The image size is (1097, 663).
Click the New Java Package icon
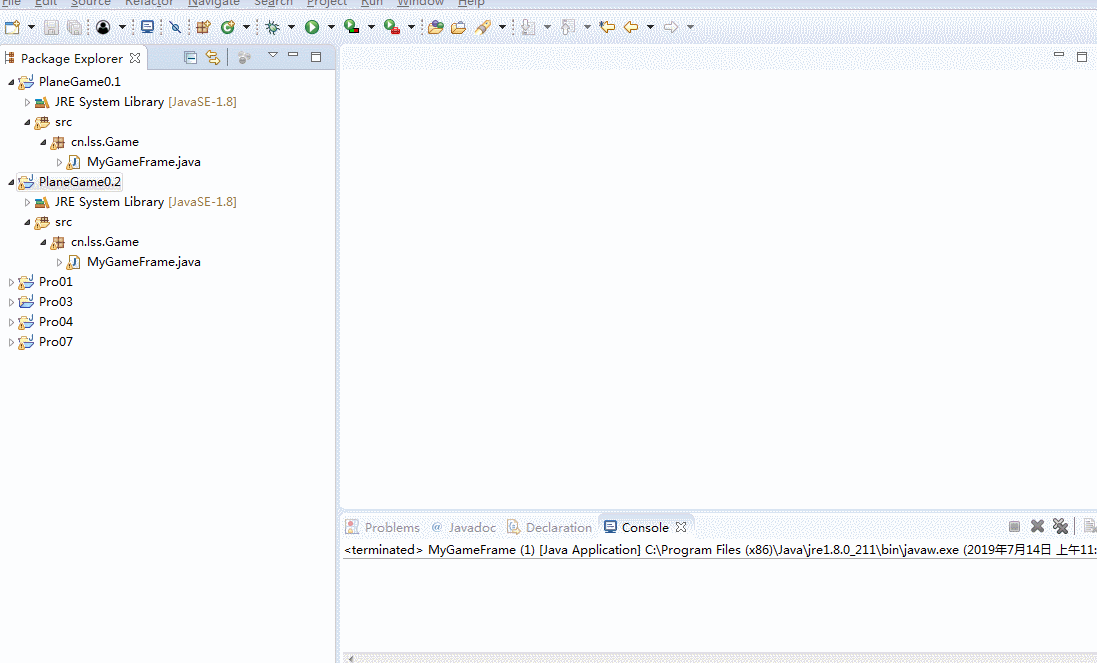coord(204,27)
